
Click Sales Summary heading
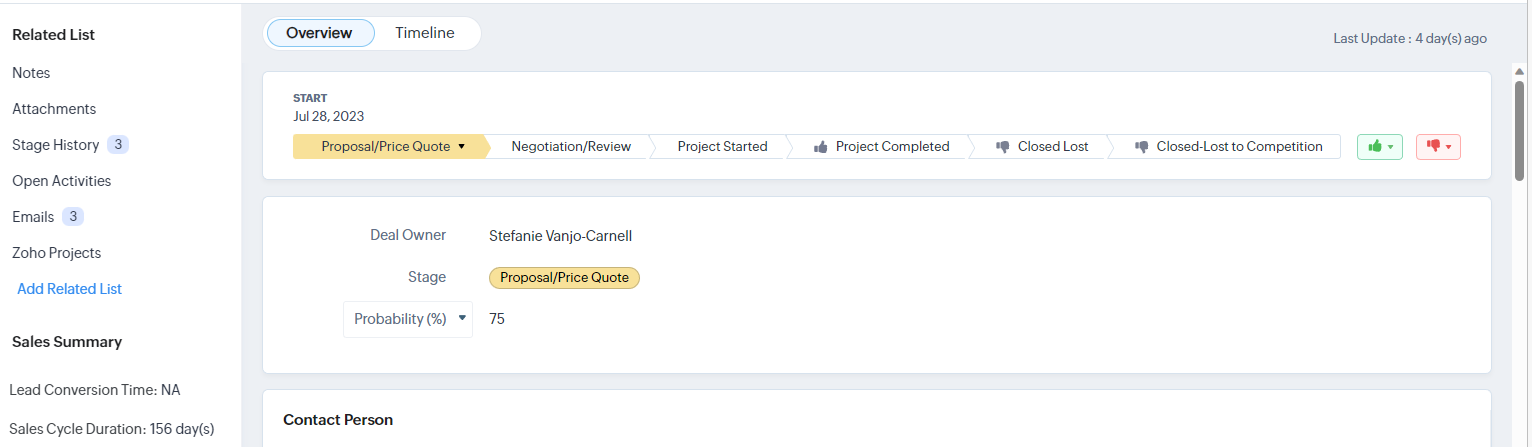67,342
